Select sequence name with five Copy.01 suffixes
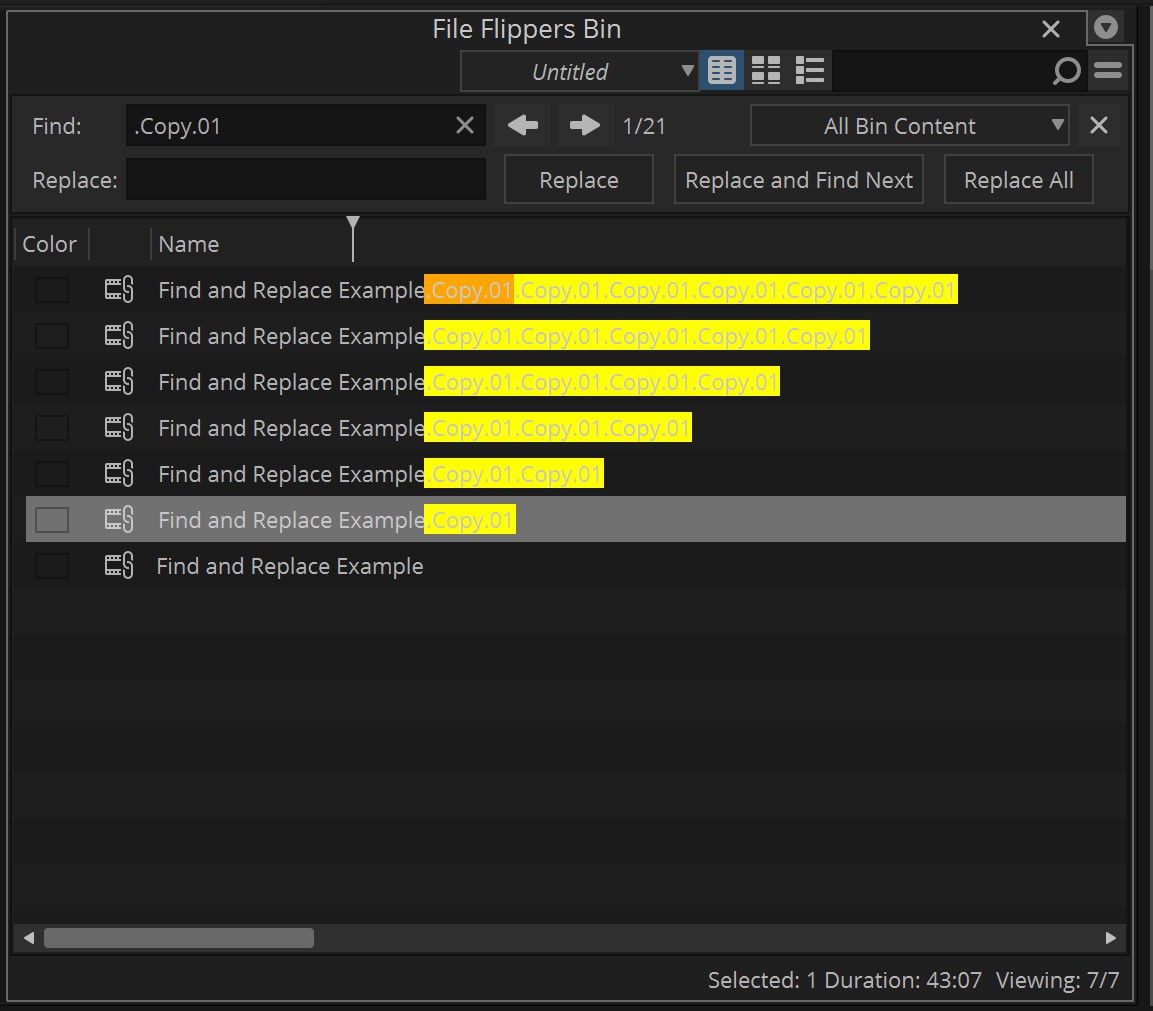 tap(513, 336)
